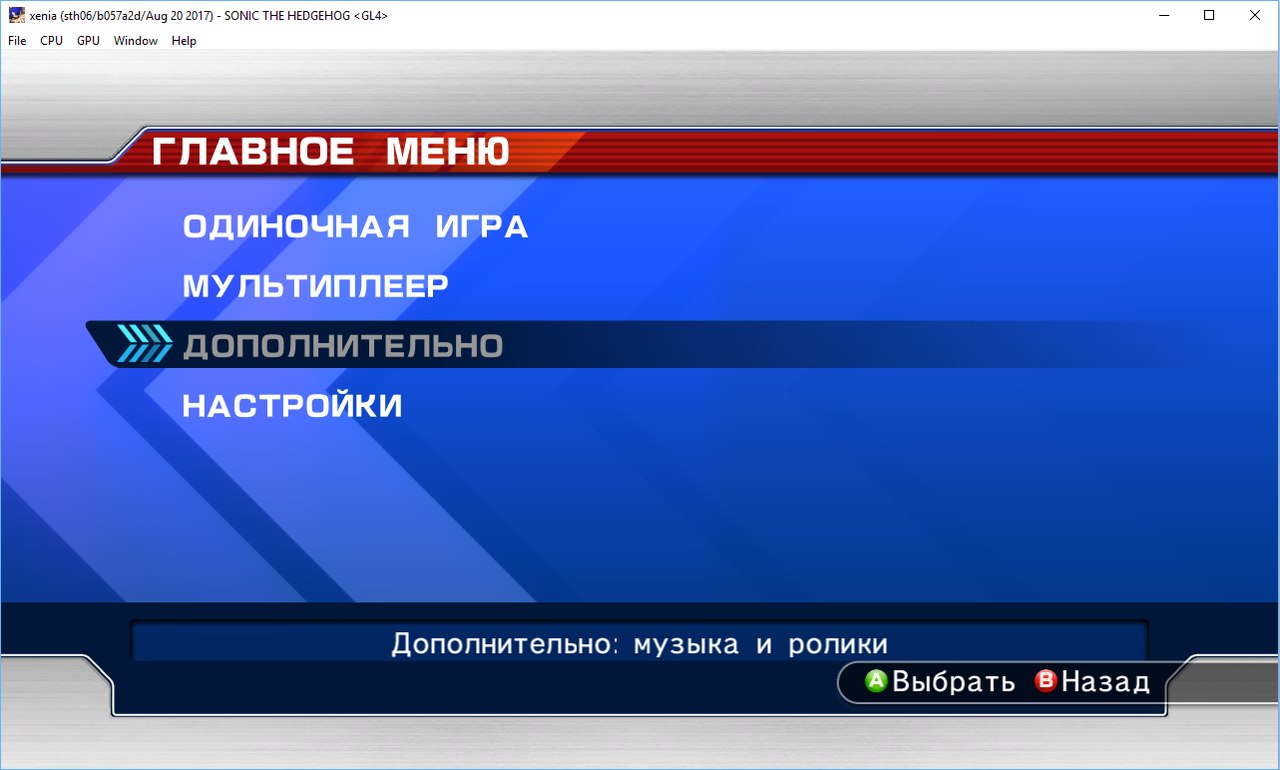
Task: Open the File menu
Action: click(x=17, y=41)
